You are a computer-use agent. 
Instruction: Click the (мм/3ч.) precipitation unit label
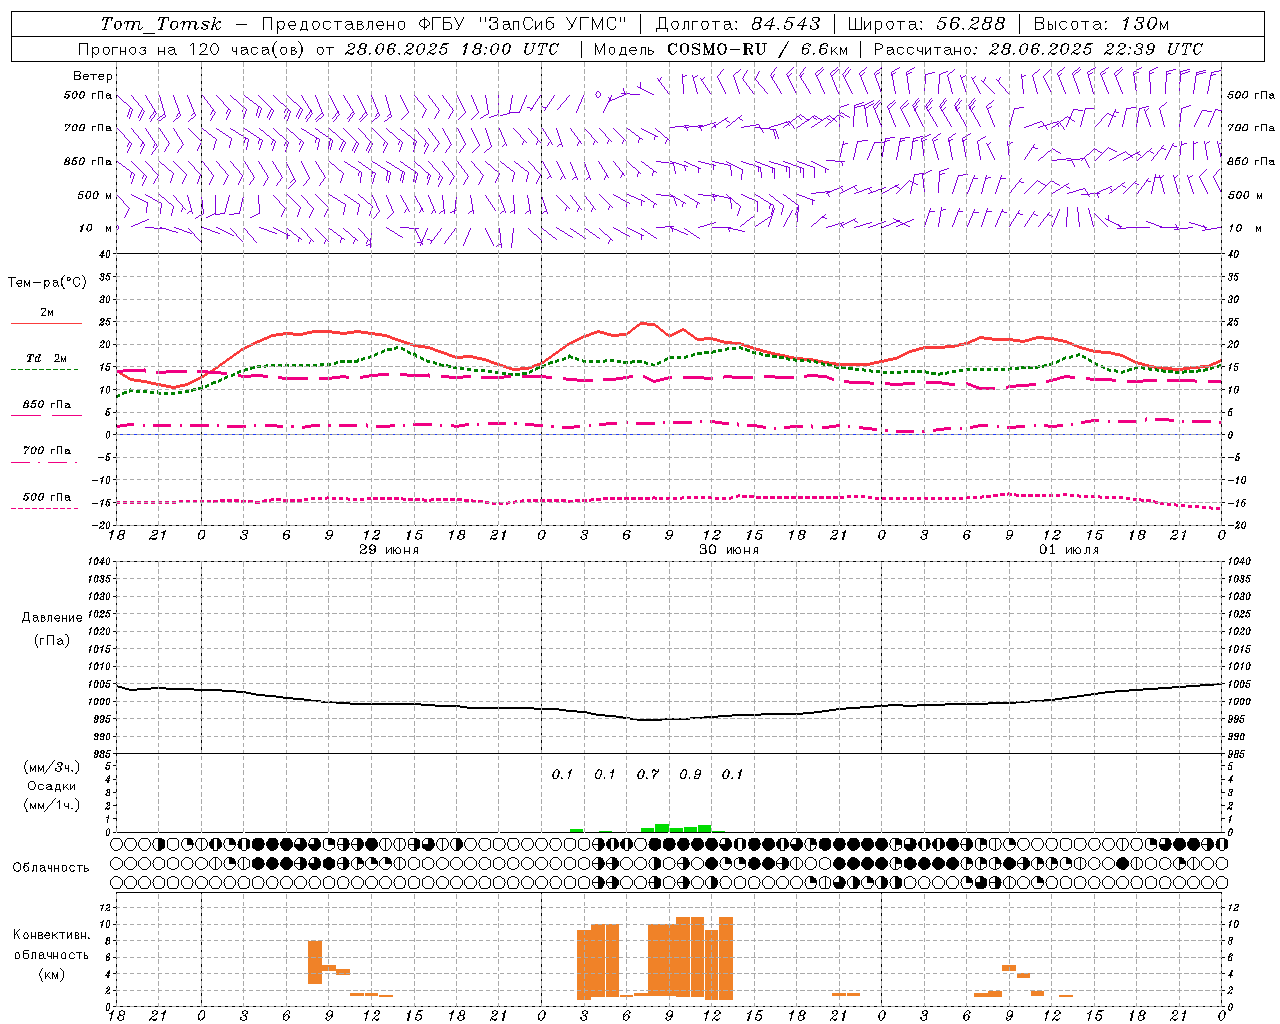pyautogui.click(x=52, y=767)
